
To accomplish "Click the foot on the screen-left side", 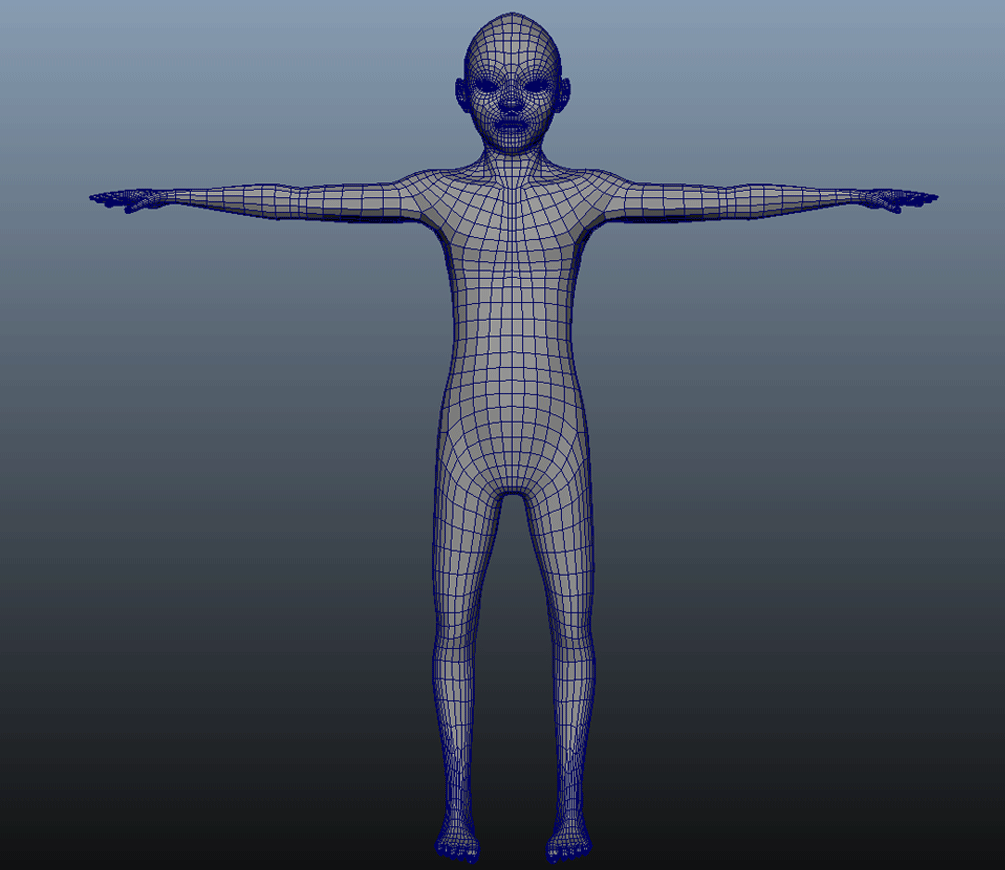I will (456, 845).
